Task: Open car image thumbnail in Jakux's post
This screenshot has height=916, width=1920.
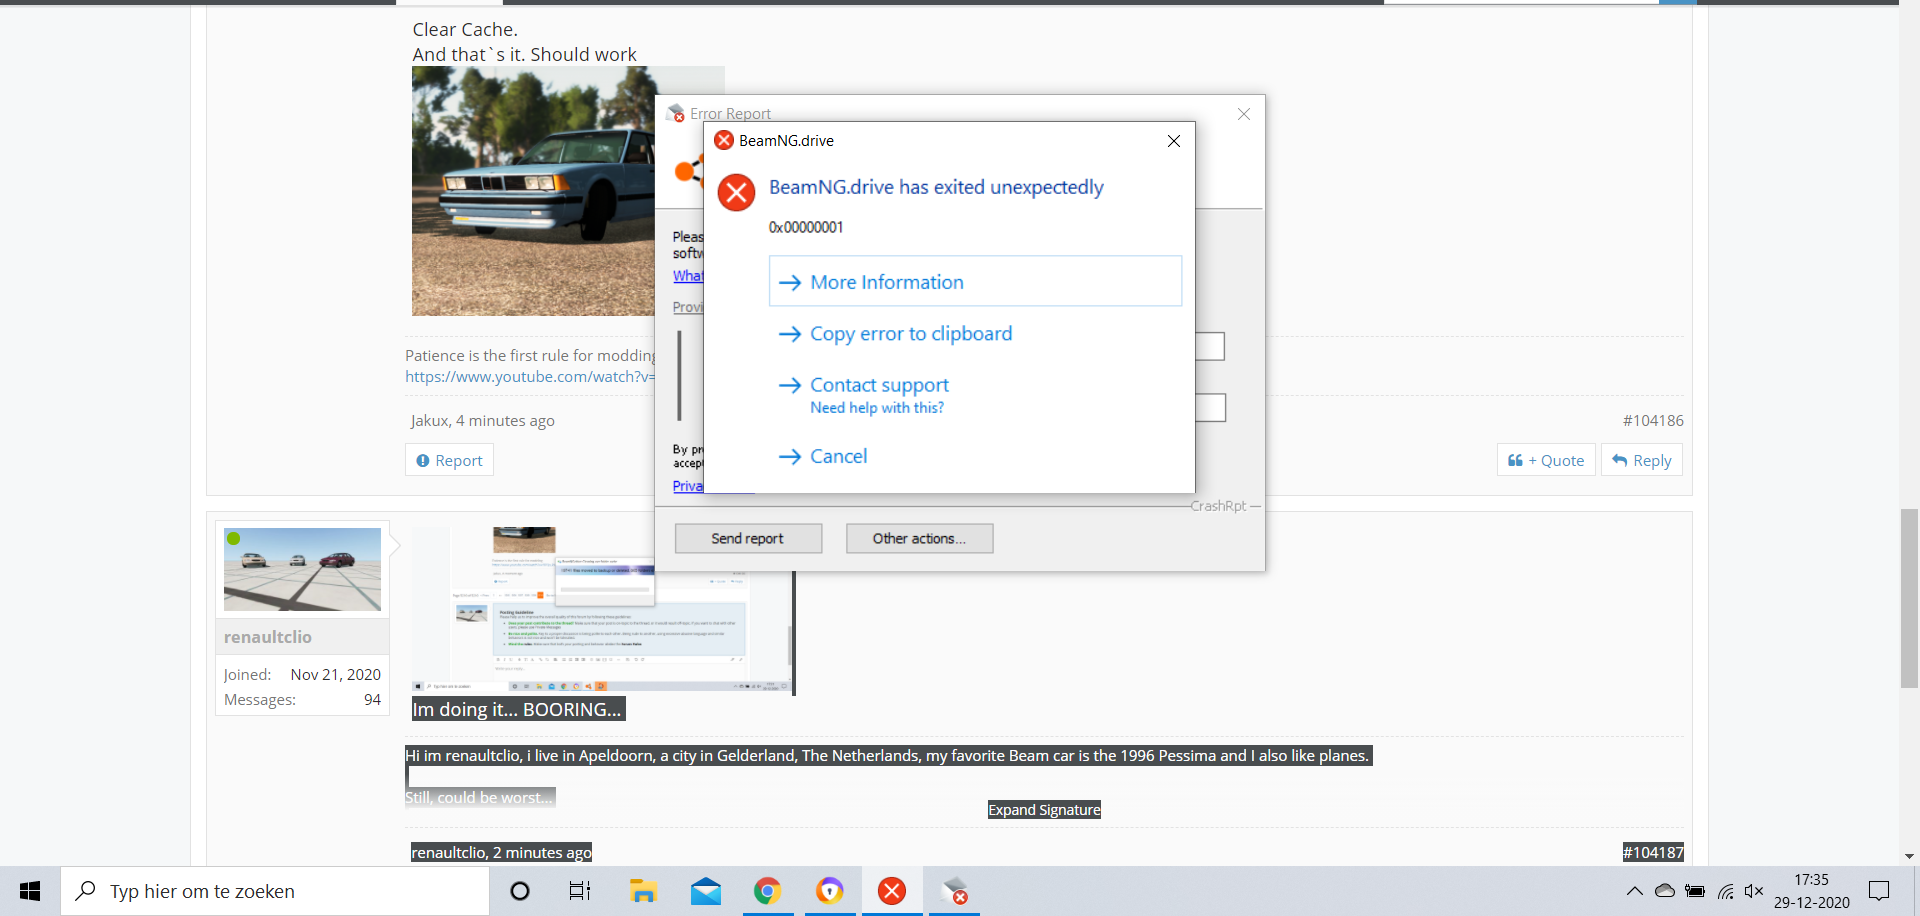Action: coord(533,191)
